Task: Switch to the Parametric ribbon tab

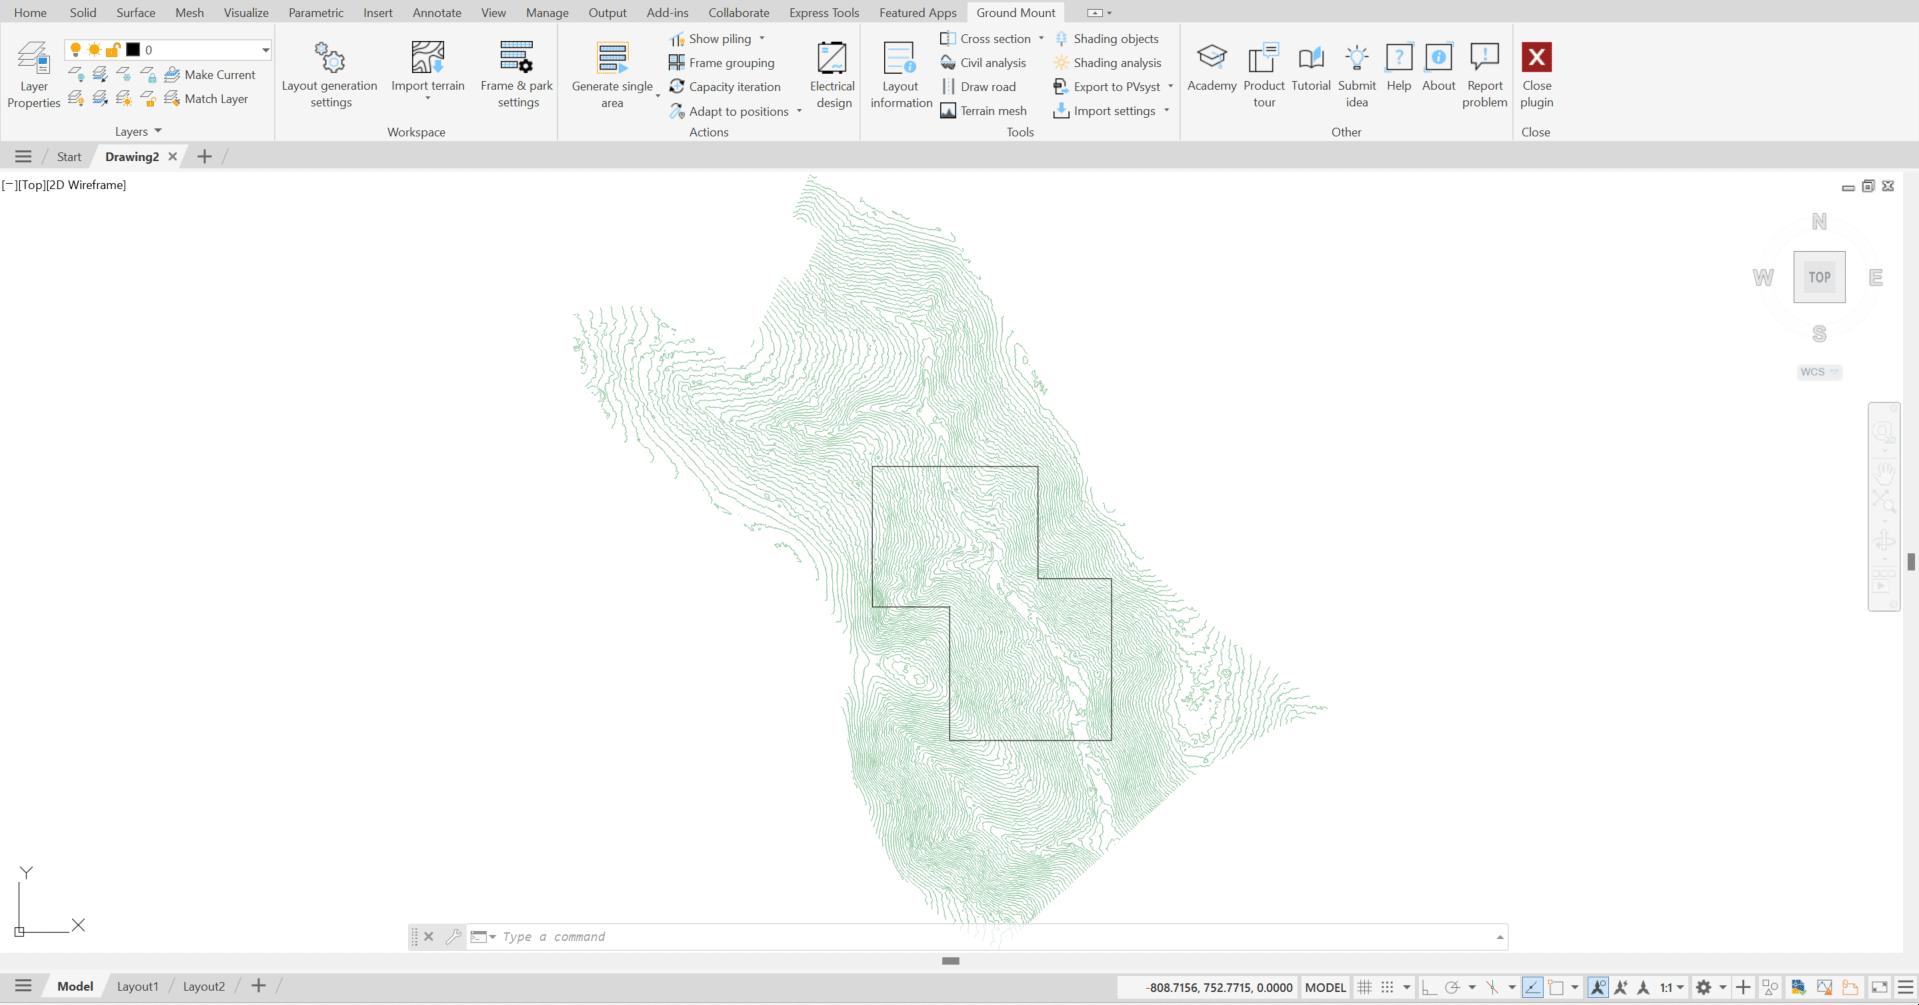Action: (x=316, y=12)
